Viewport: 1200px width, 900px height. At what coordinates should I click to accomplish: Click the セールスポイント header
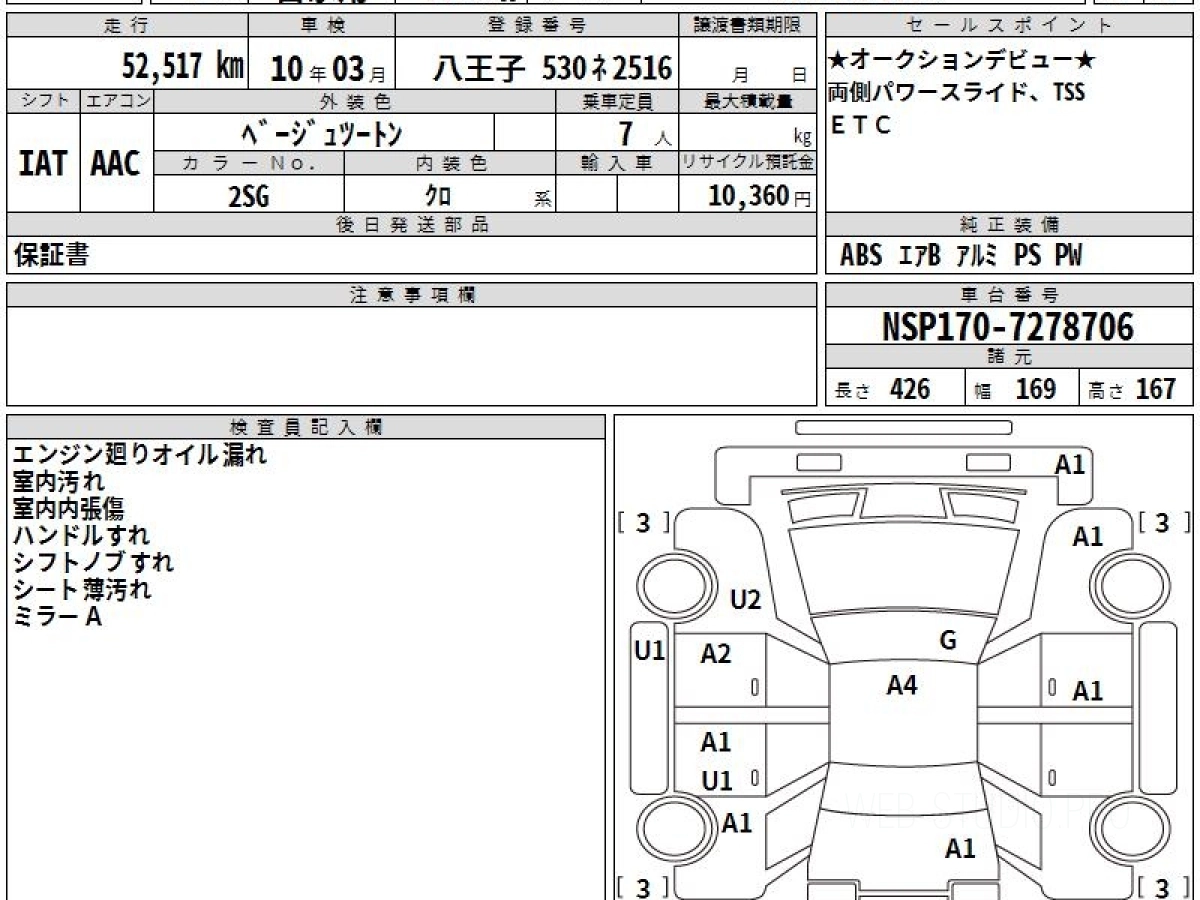pyautogui.click(x=1010, y=26)
